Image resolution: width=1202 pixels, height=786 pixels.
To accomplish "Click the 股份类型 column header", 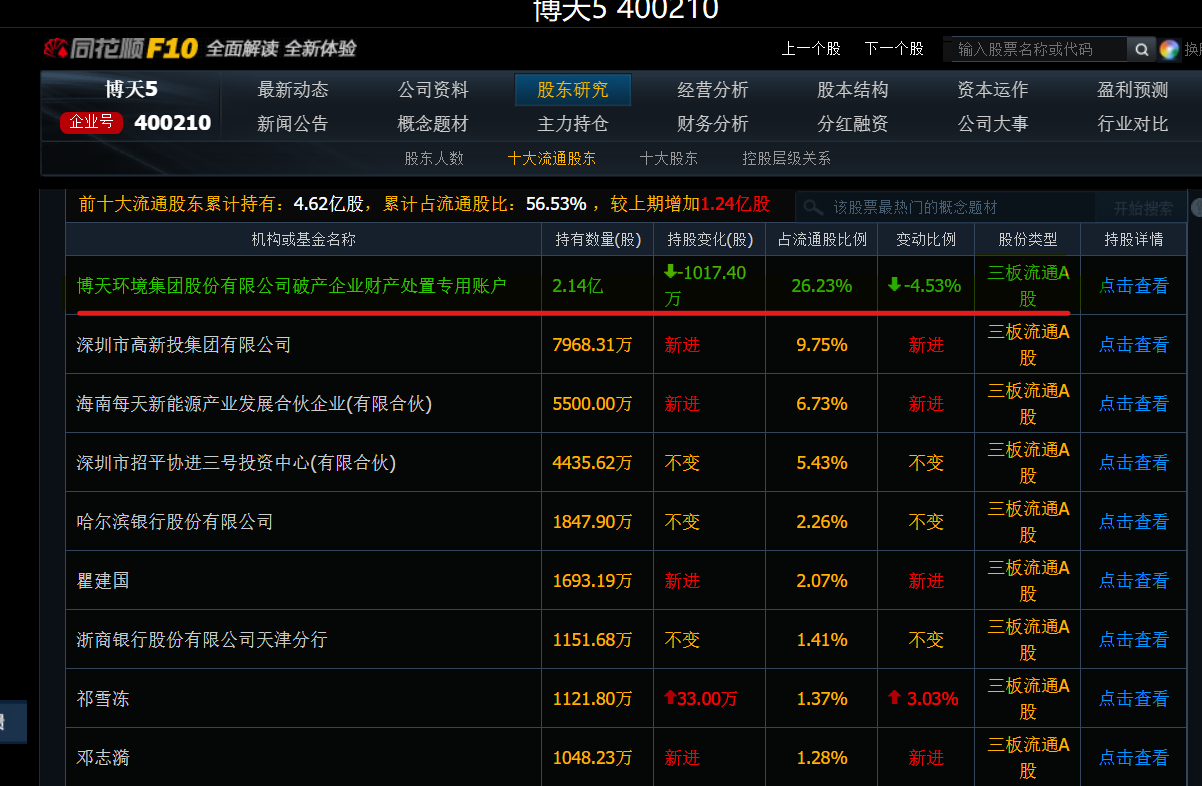I will [x=1028, y=240].
